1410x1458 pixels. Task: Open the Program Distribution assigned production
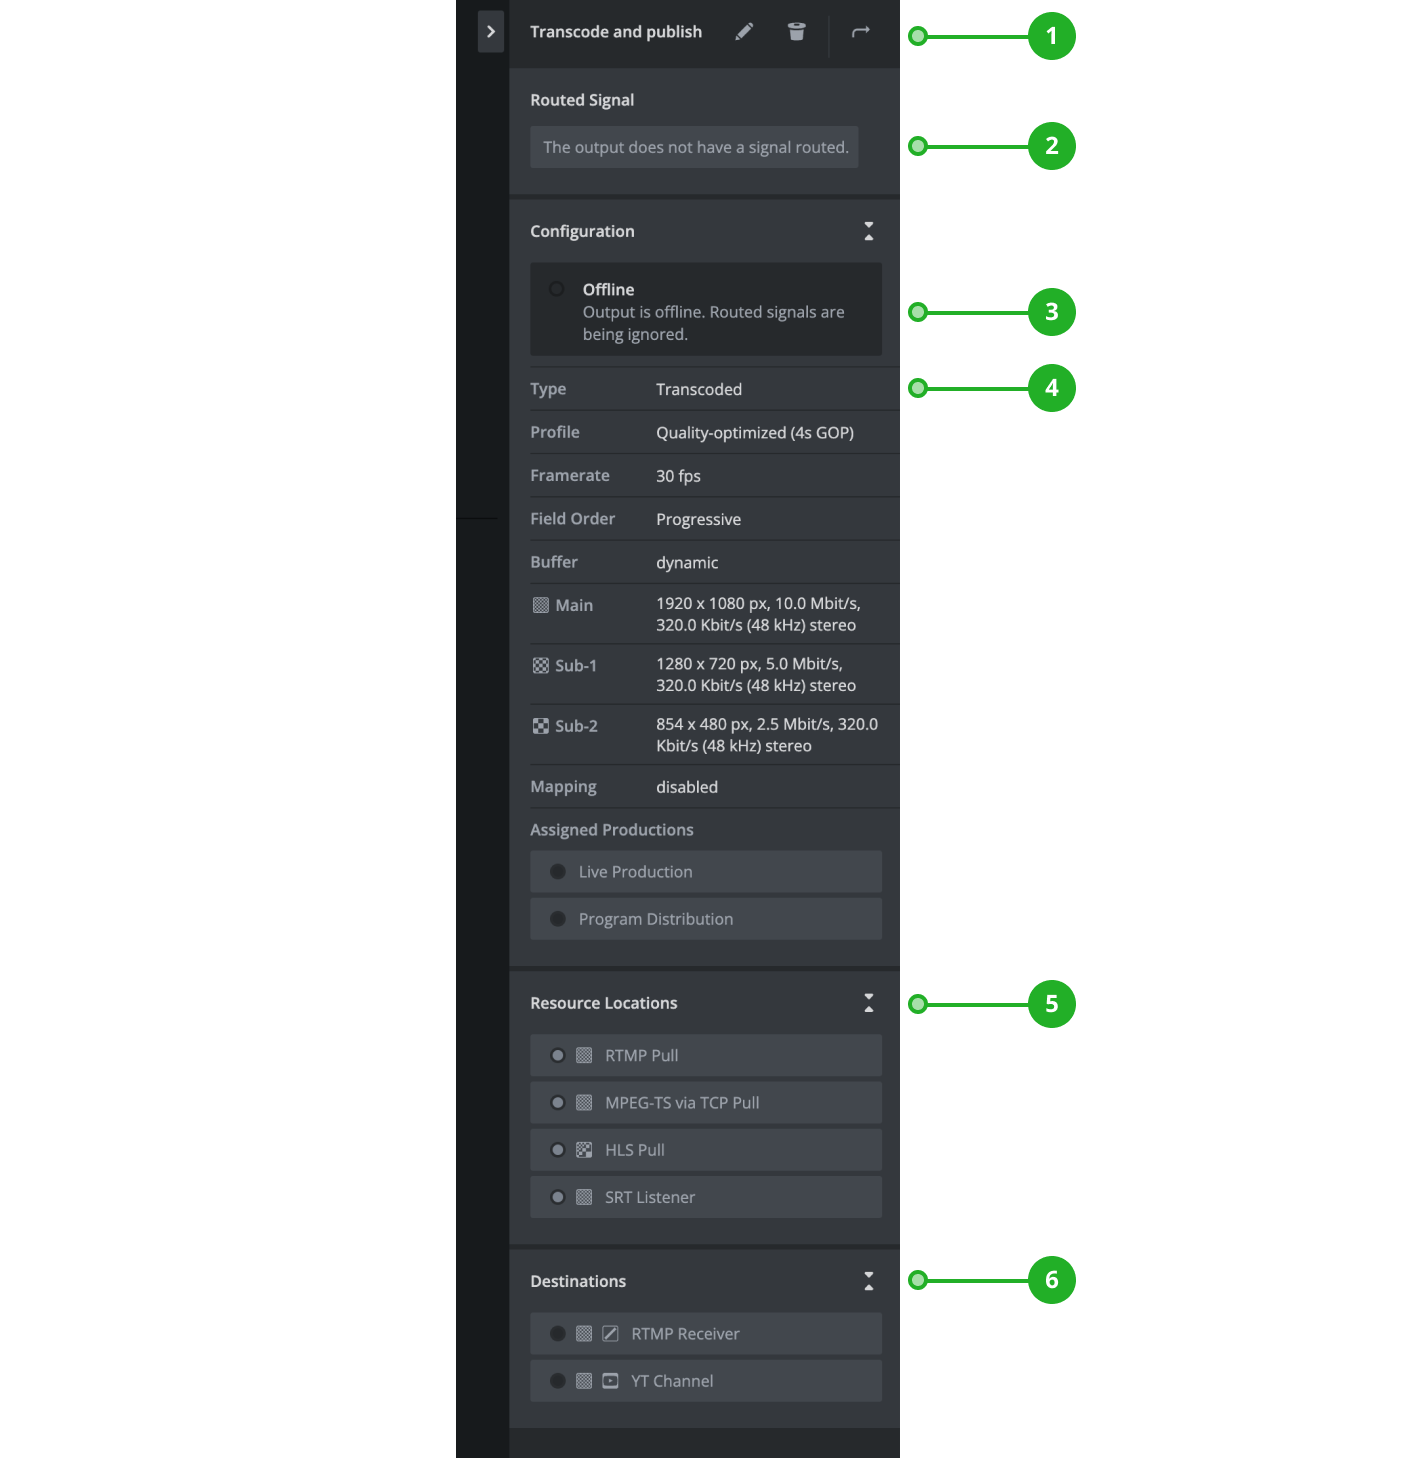pos(705,918)
